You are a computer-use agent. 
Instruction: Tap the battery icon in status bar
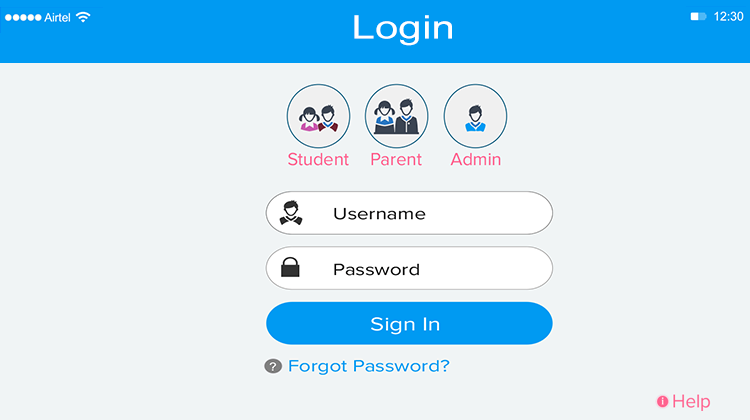click(x=698, y=17)
